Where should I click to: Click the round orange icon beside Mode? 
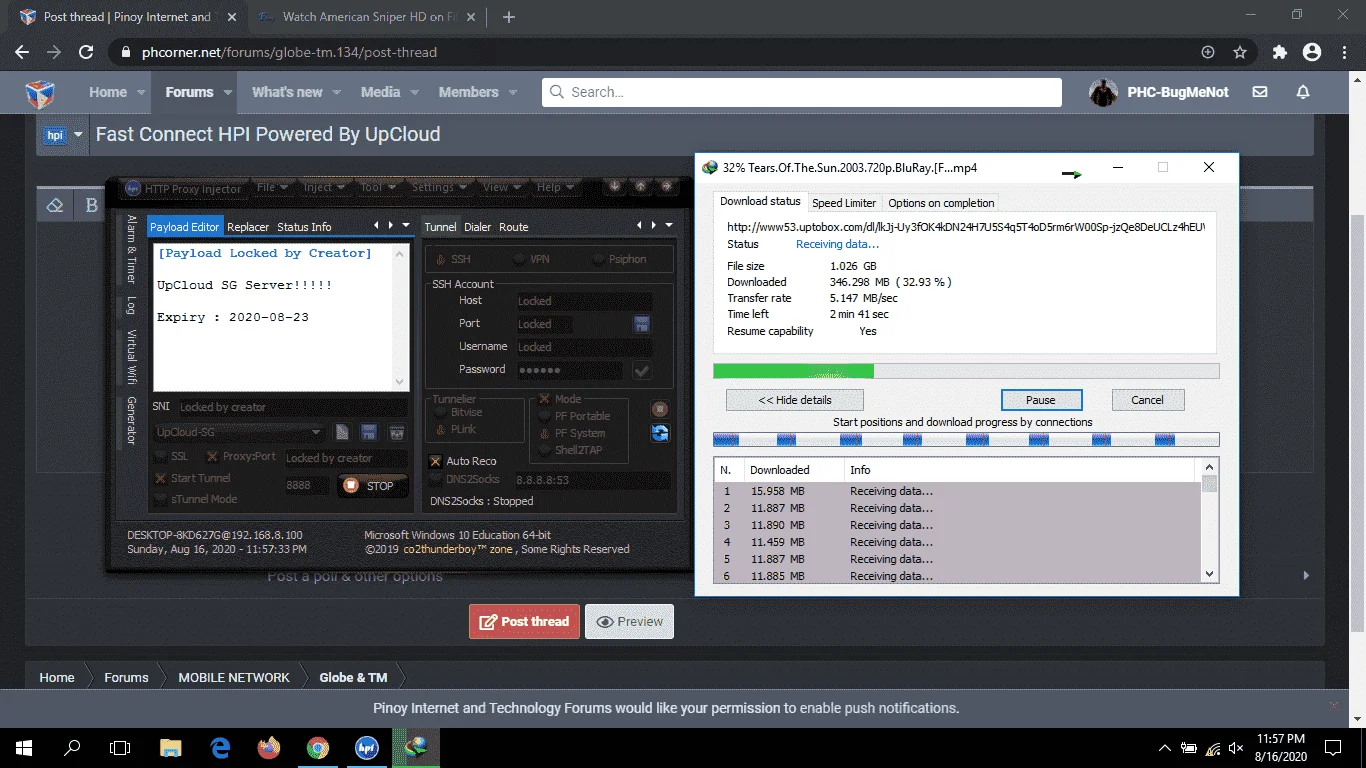pyautogui.click(x=660, y=409)
